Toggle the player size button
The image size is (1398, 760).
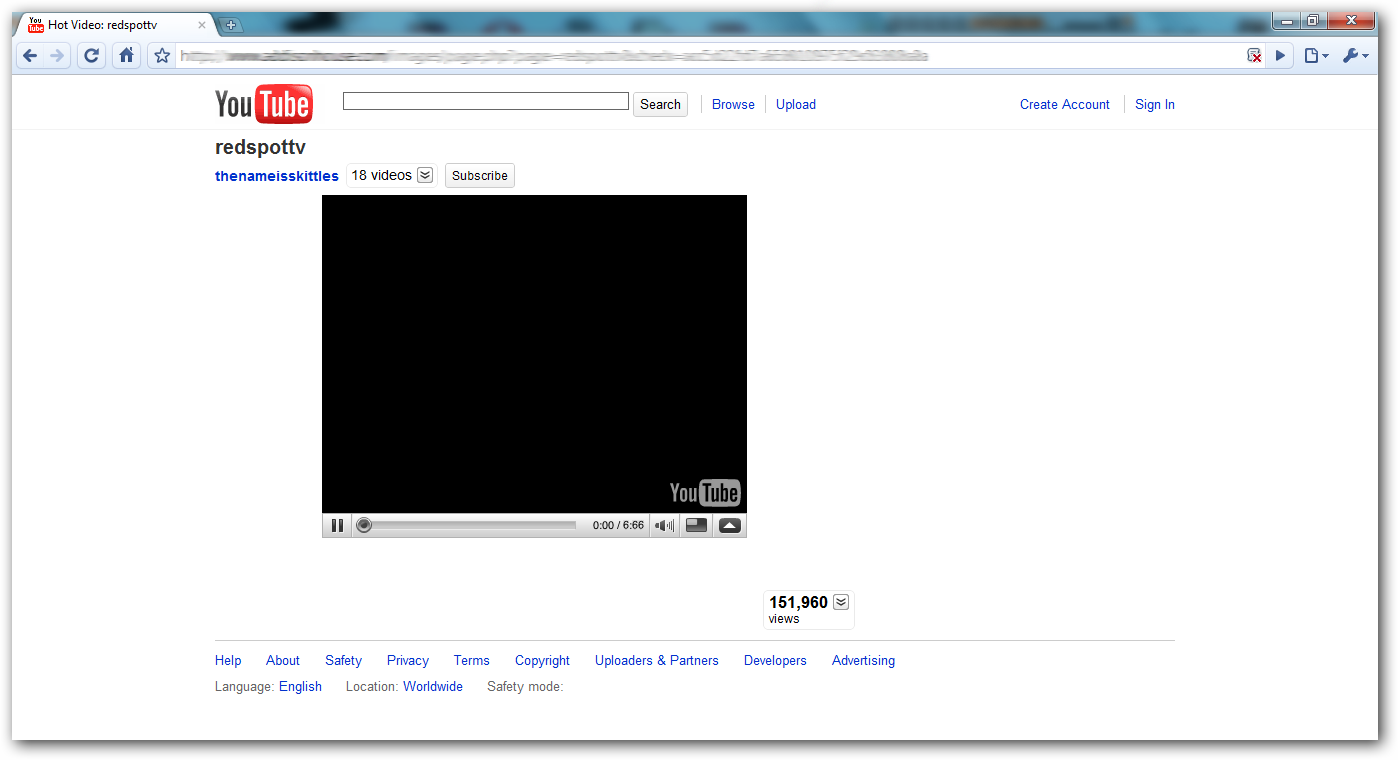696,525
